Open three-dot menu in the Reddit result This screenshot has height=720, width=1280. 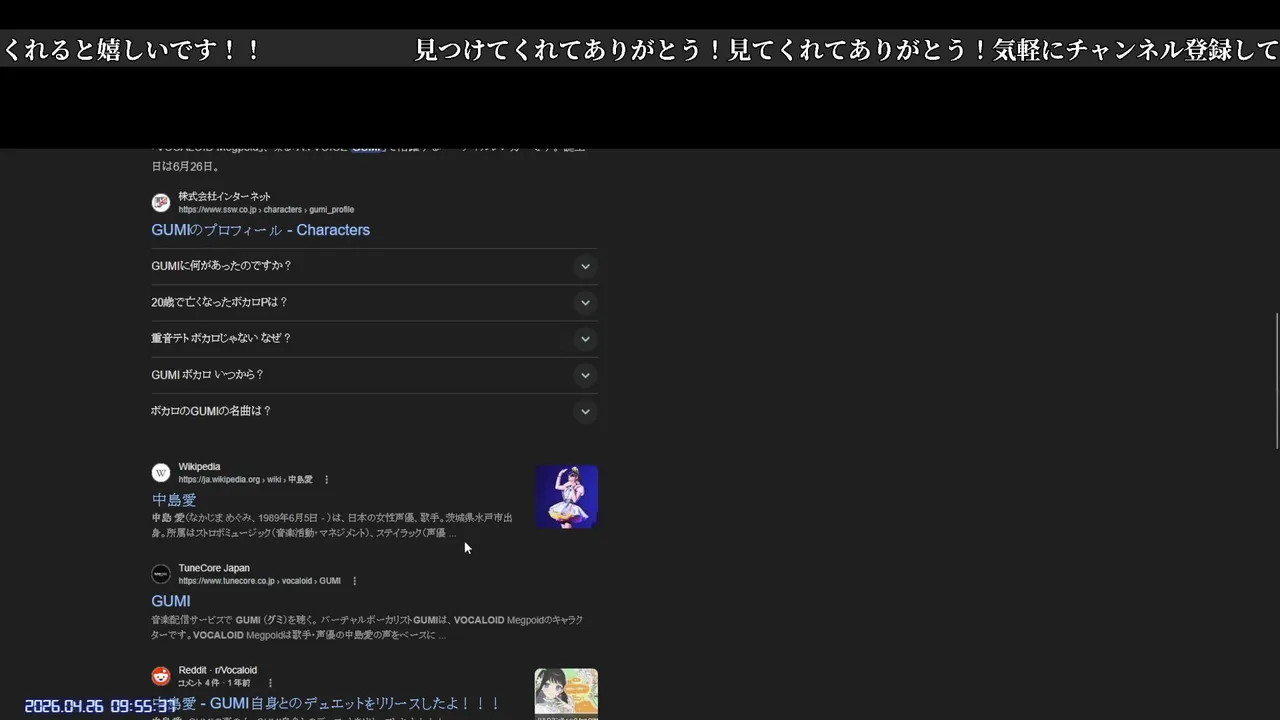[x=269, y=683]
